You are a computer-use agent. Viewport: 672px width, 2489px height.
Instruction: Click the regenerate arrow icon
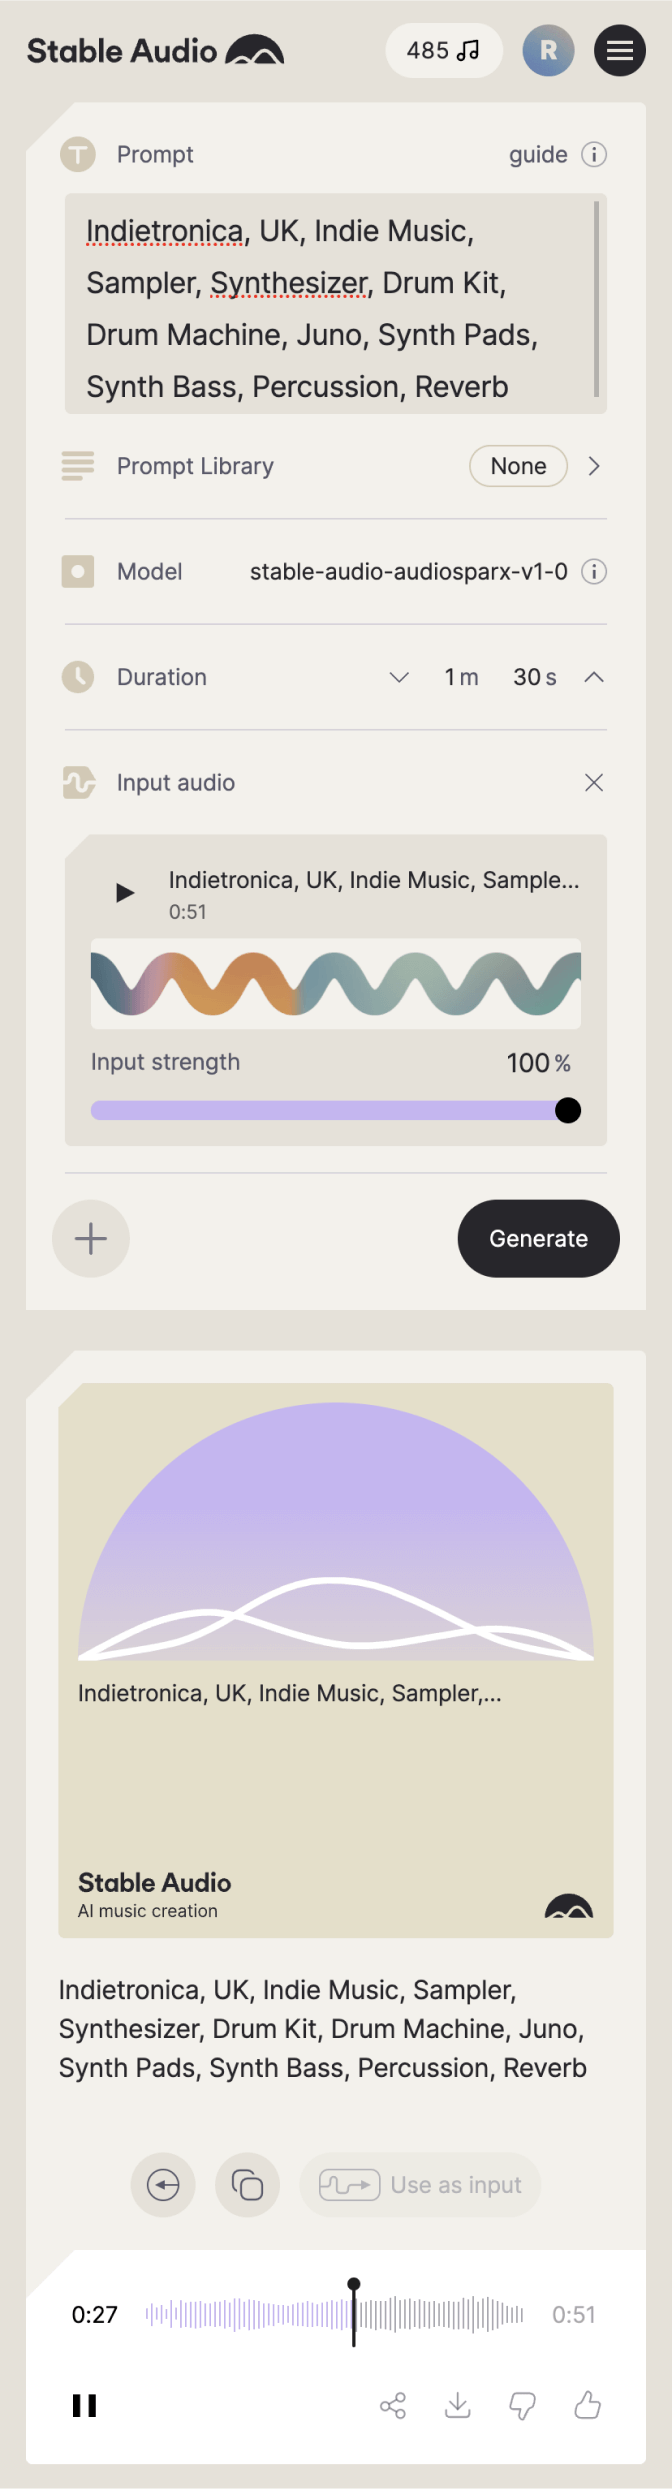(162, 2185)
